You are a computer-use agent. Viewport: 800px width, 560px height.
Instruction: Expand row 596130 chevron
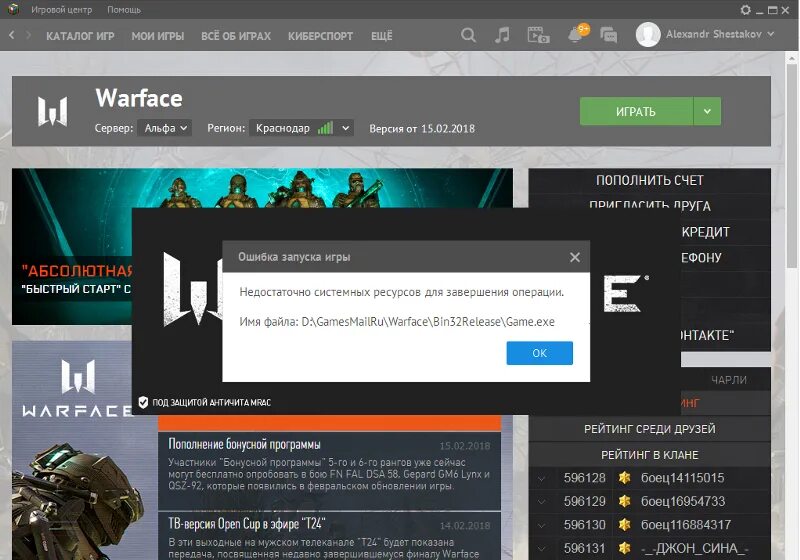541,525
